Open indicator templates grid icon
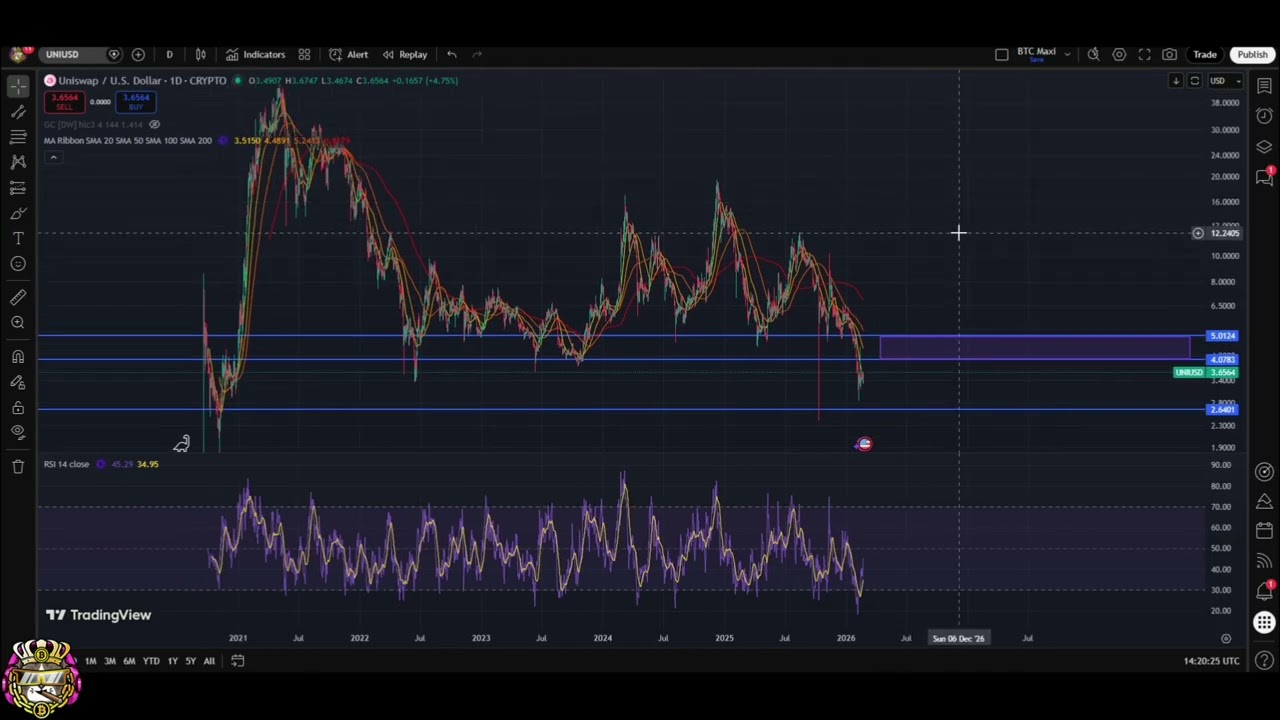Screen dimensions: 1280x720 [x=304, y=54]
